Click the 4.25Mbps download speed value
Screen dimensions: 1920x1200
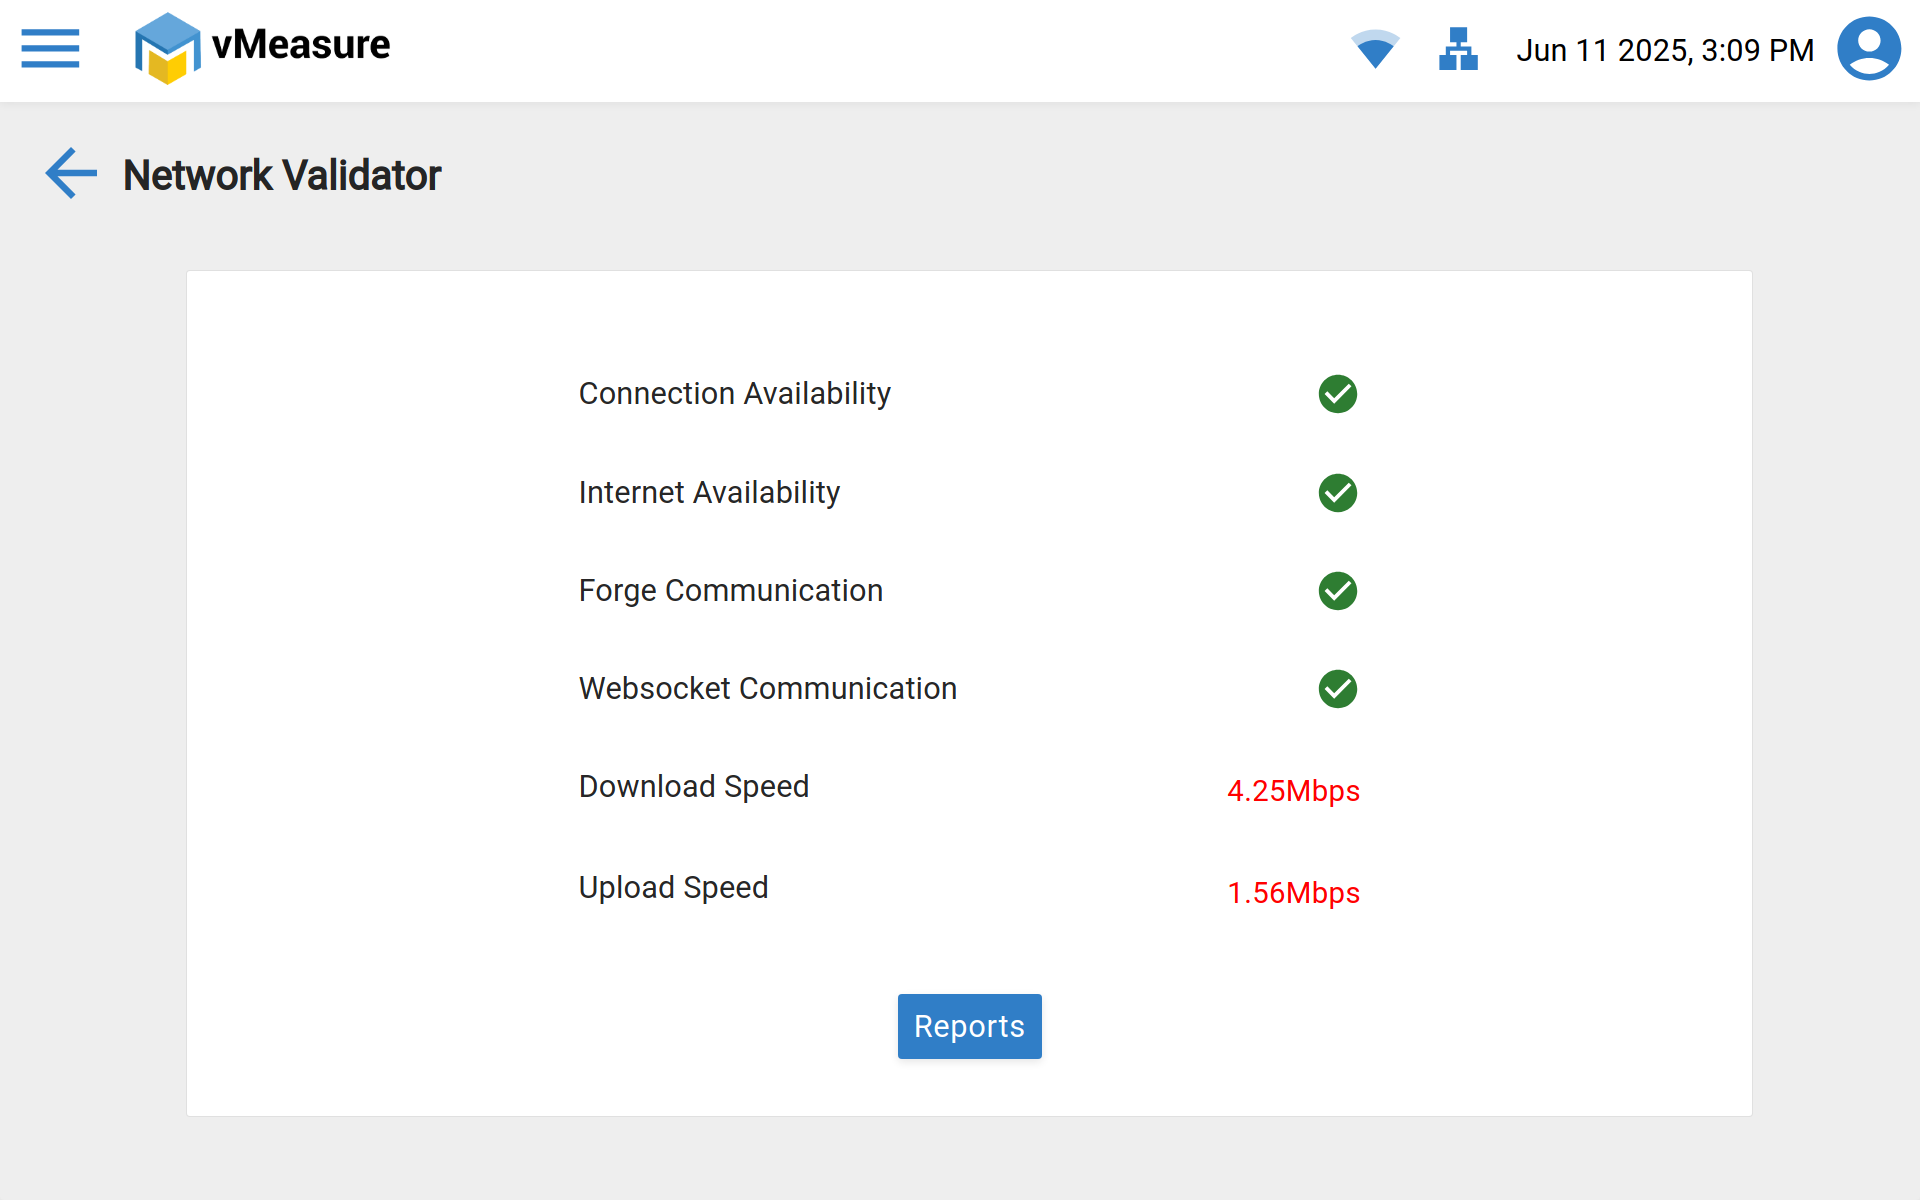[1293, 791]
